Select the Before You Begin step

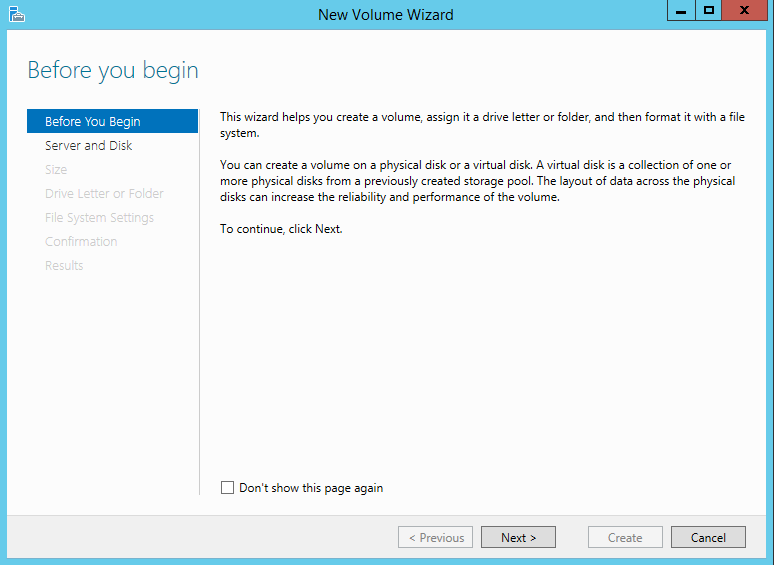113,121
